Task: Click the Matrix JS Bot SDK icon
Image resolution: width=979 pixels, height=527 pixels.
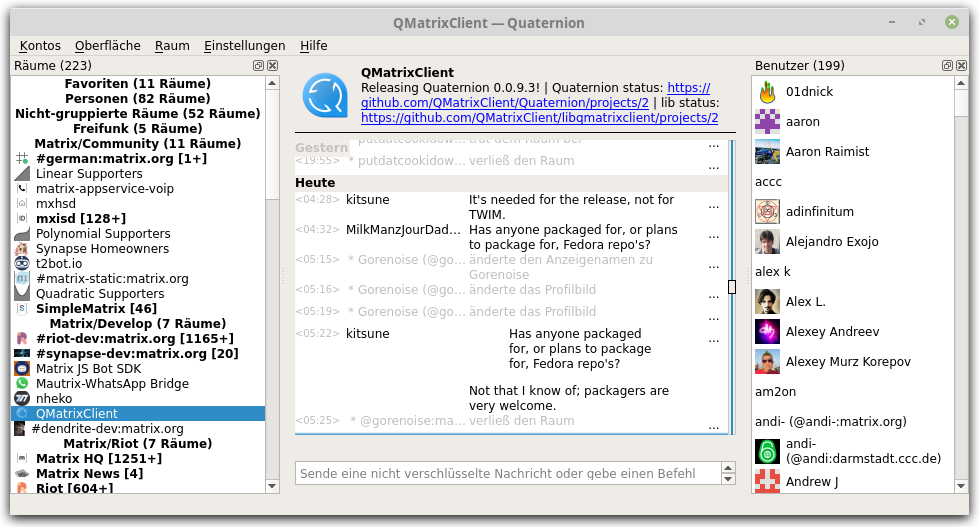Action: (x=22, y=368)
